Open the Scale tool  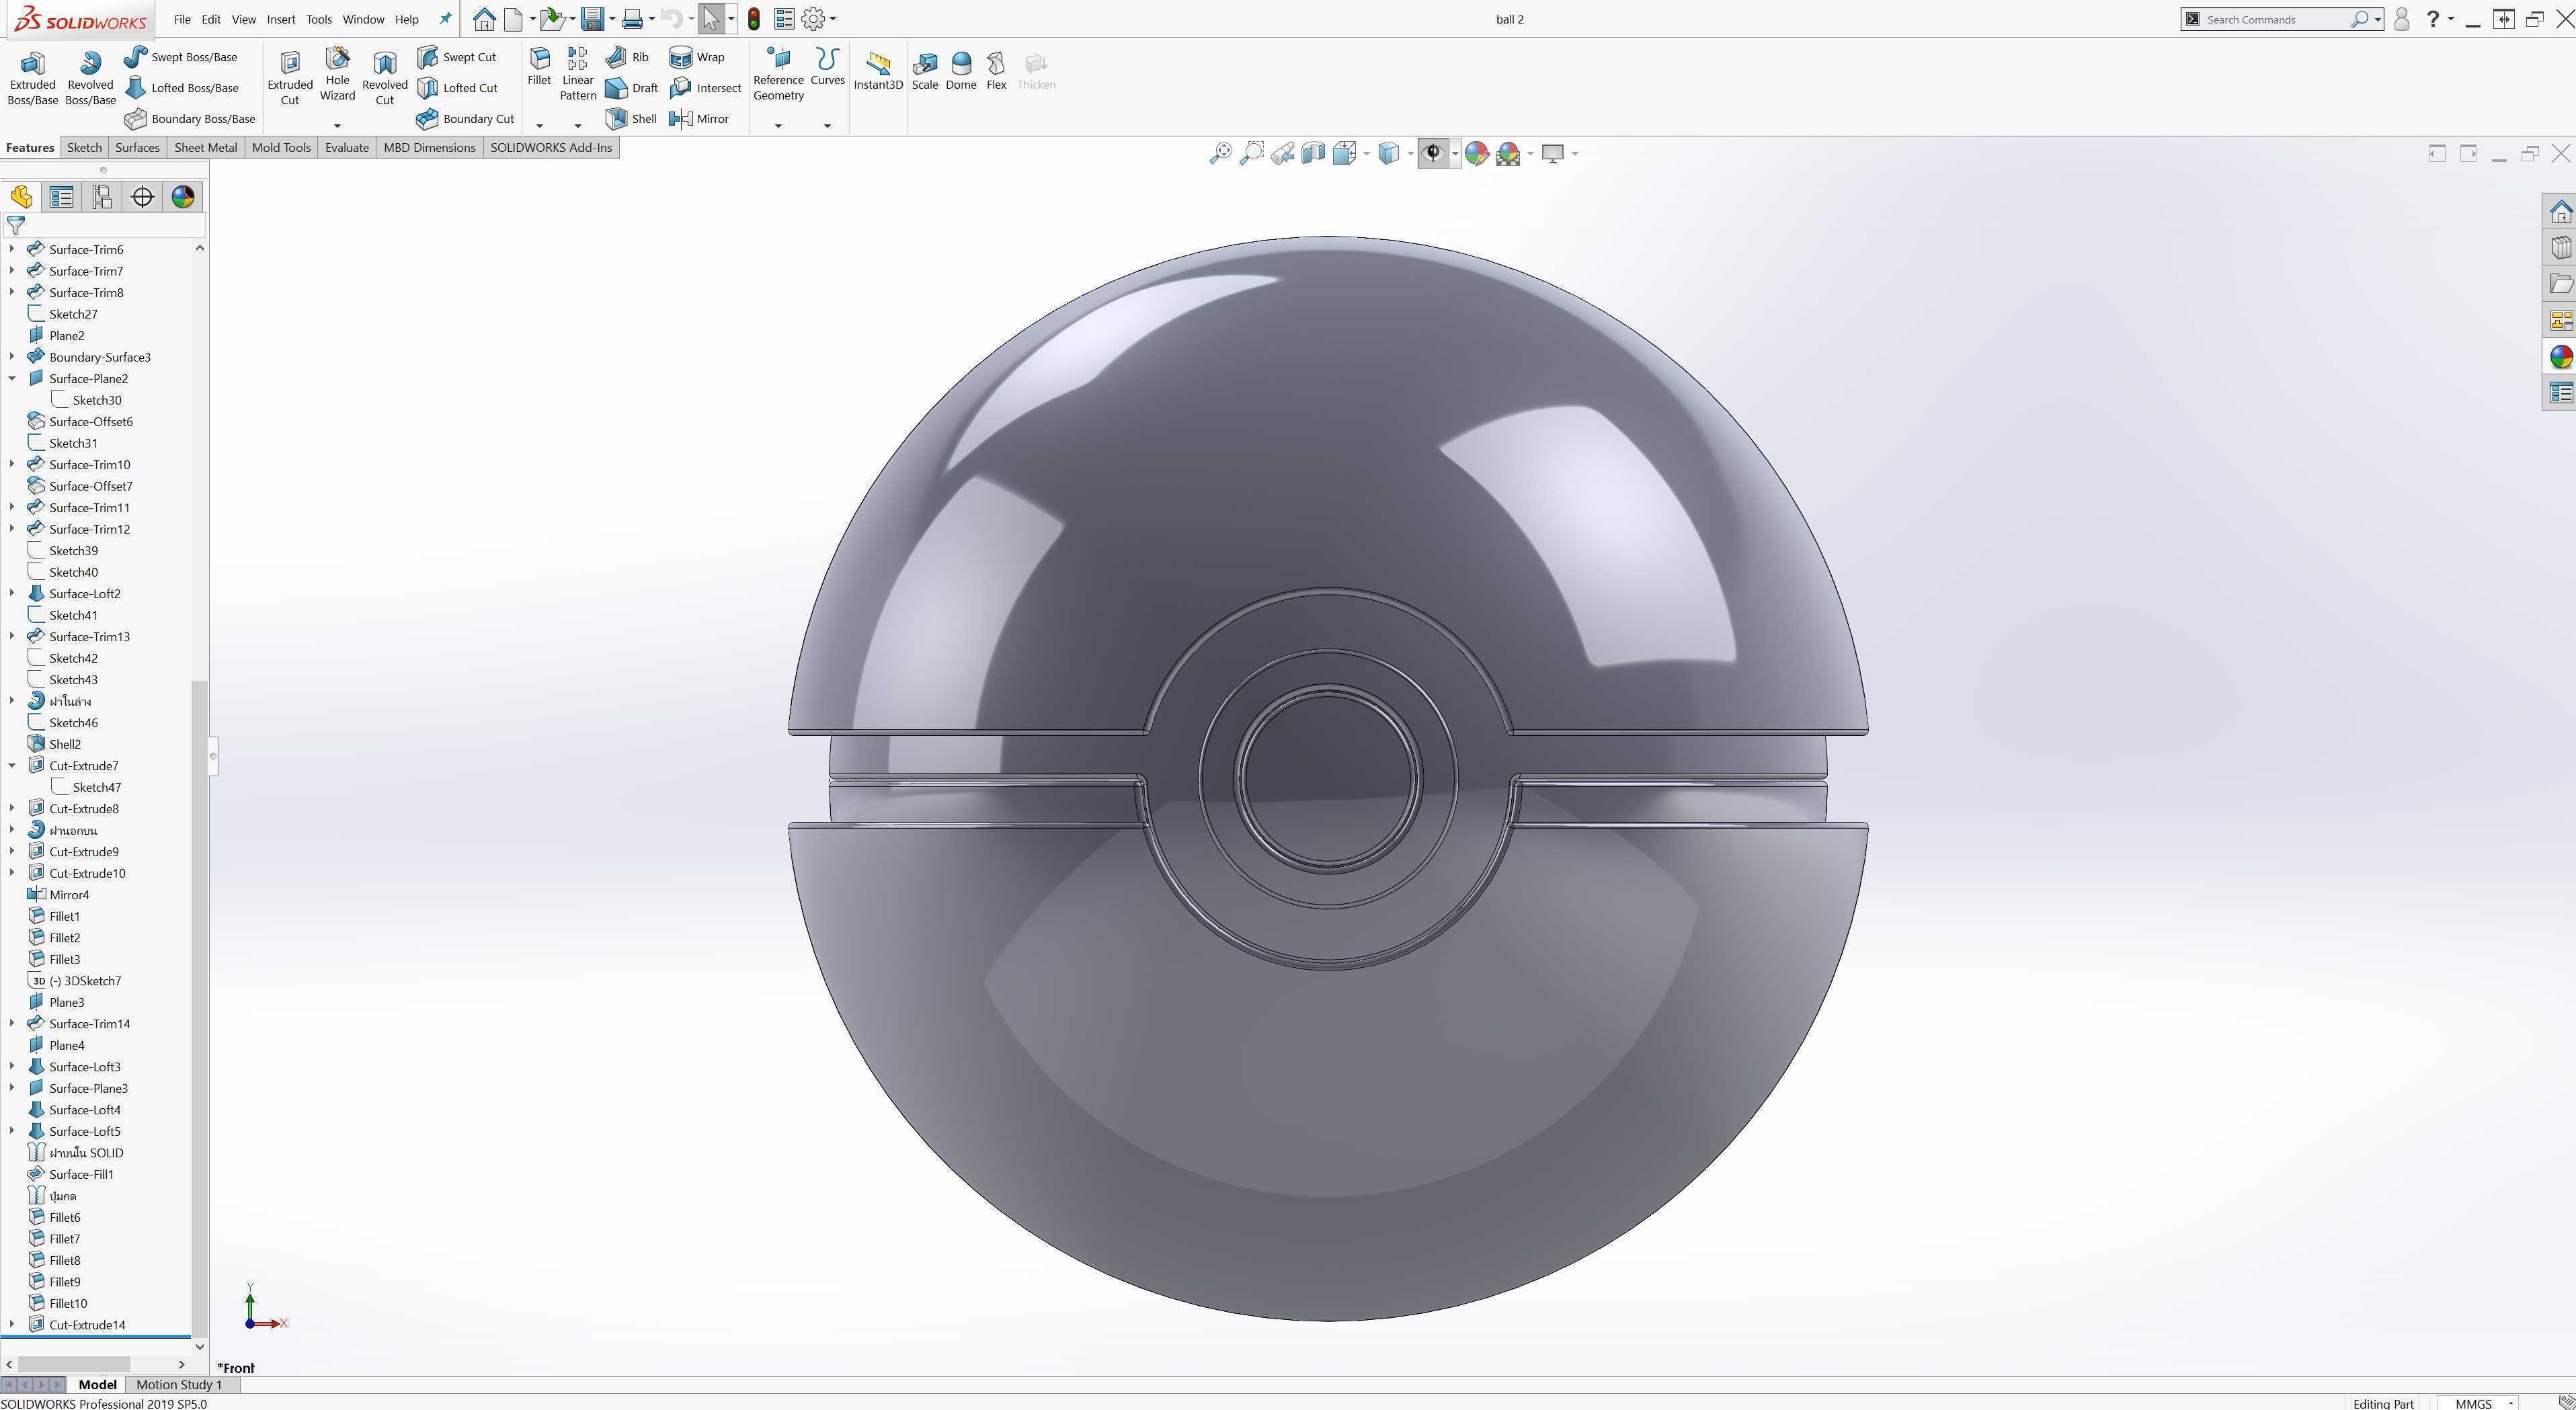925,72
